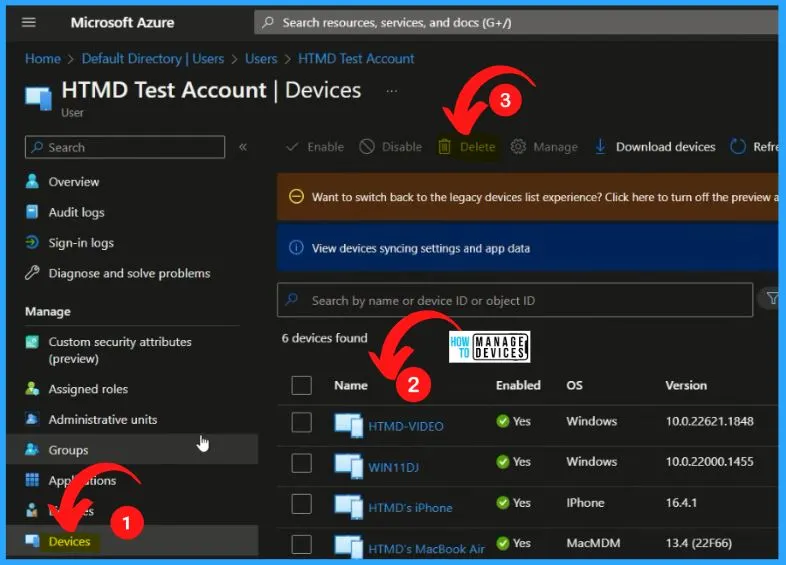Click the HTMD's iPhone device icon
The height and width of the screenshot is (565, 786).
[348, 507]
